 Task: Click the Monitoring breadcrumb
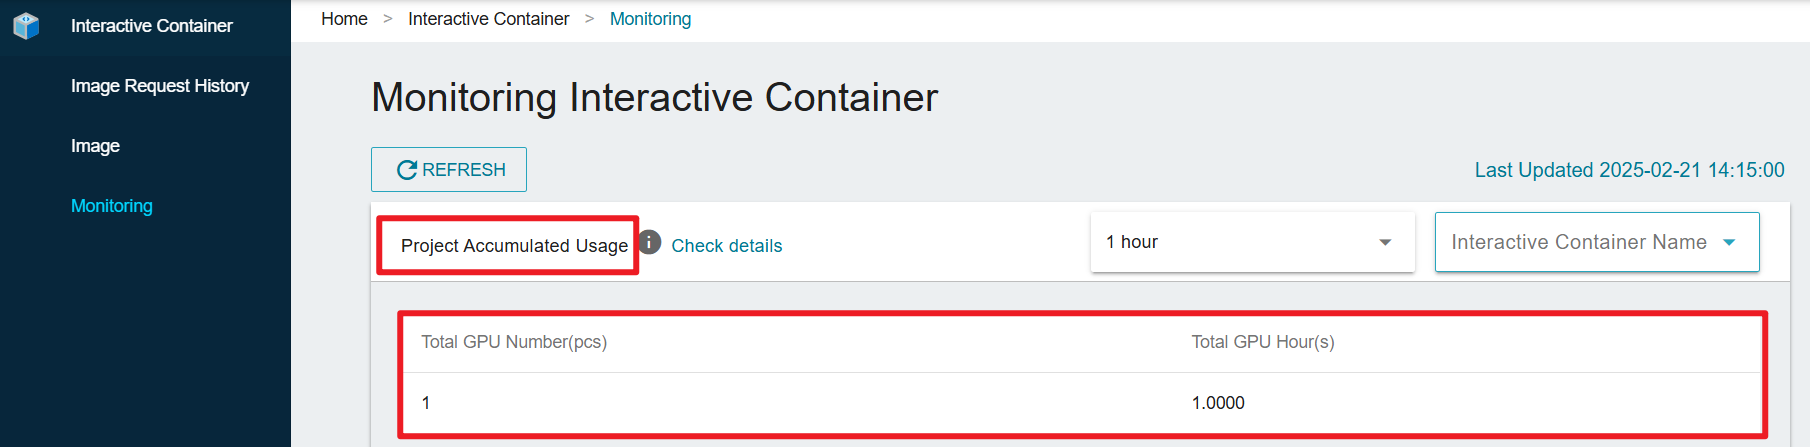coord(650,19)
